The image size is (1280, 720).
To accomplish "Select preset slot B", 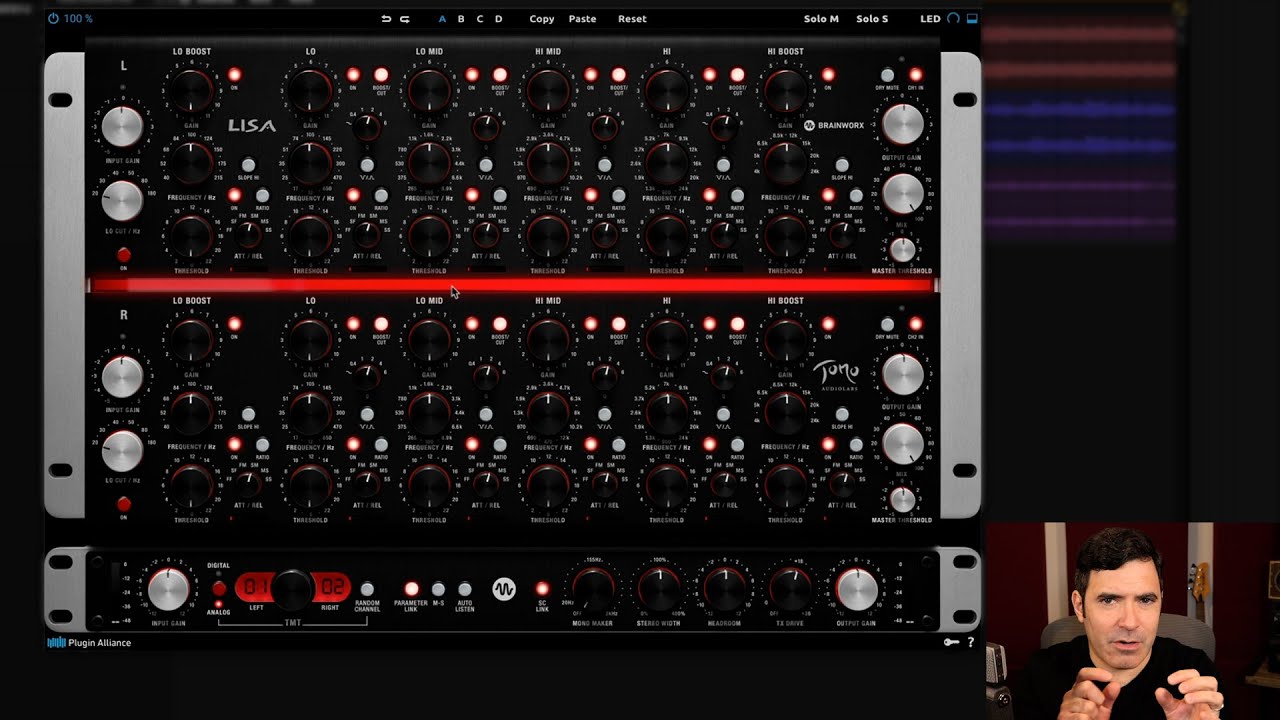I will point(461,19).
